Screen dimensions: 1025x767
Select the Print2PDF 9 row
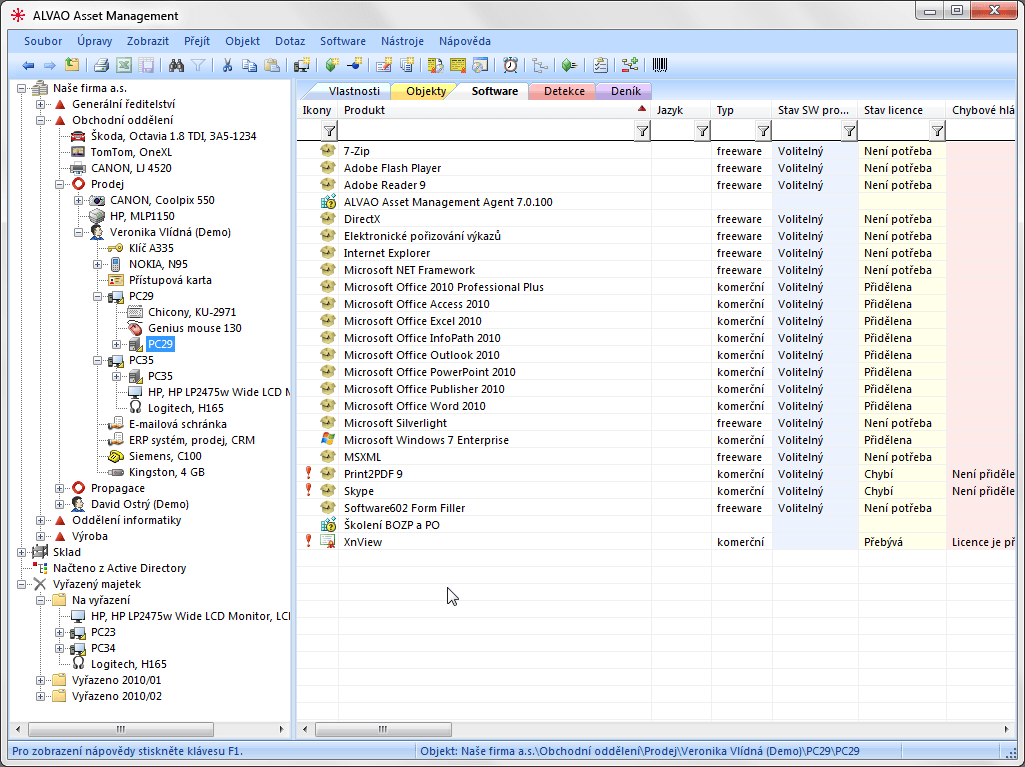(x=656, y=474)
